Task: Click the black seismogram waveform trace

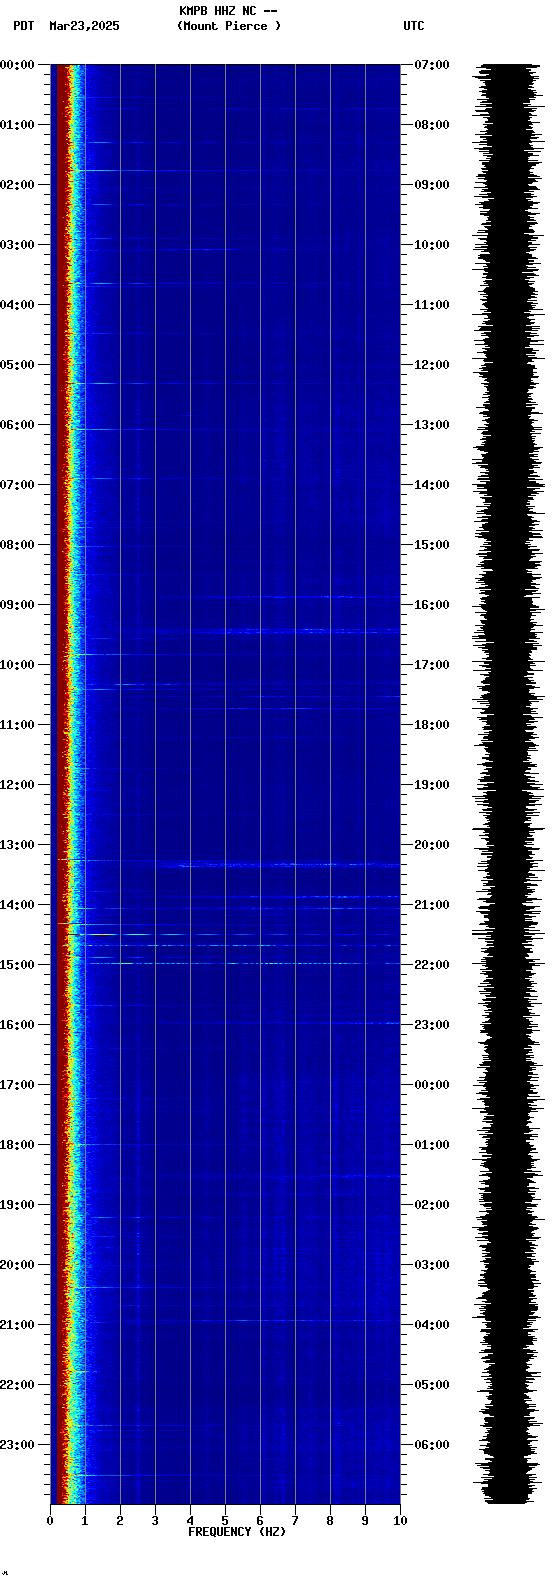Action: [x=507, y=784]
